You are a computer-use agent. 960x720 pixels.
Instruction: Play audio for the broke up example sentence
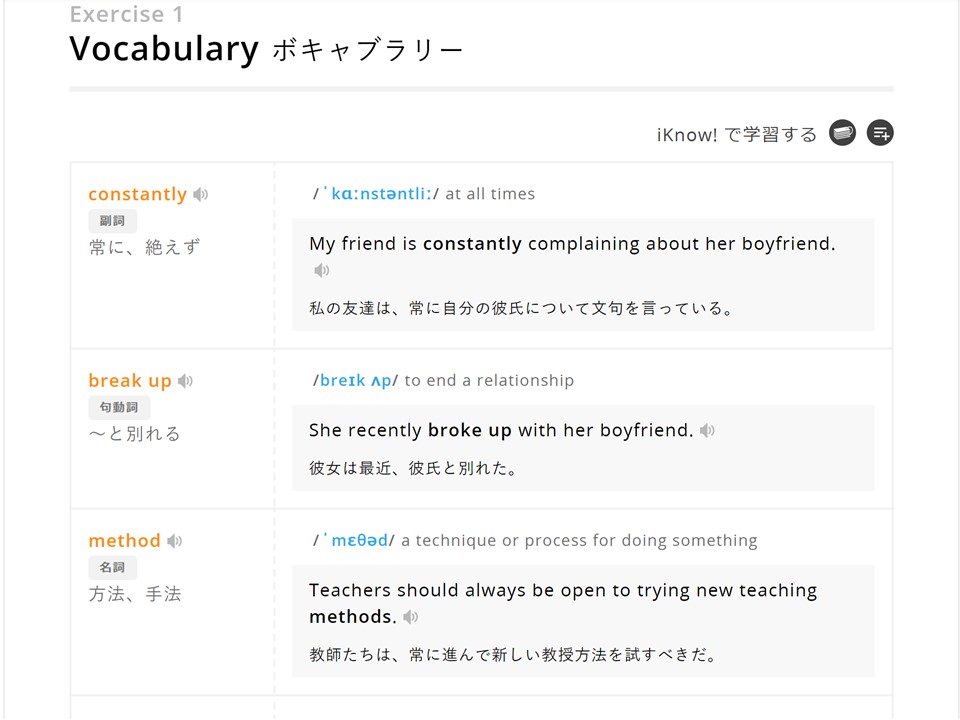[x=707, y=430]
